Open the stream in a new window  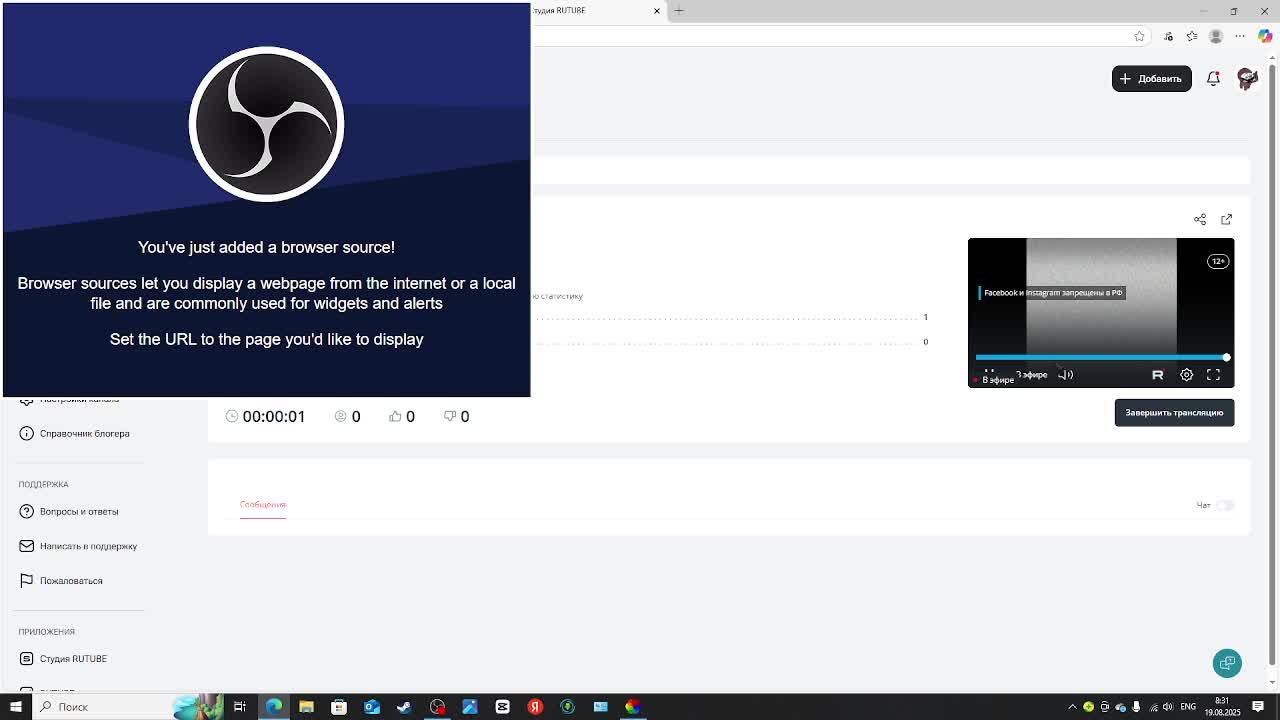[x=1226, y=219]
